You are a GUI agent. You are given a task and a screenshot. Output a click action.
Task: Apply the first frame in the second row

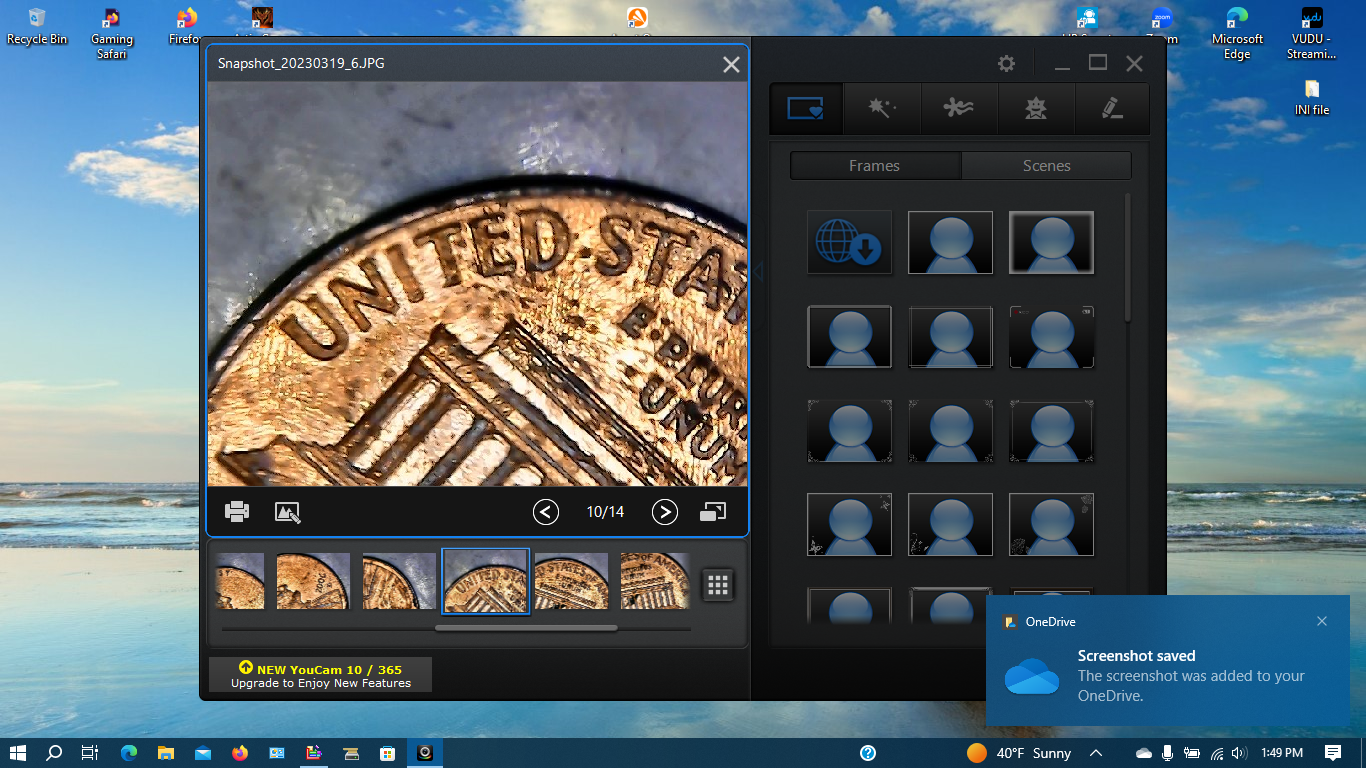849,337
